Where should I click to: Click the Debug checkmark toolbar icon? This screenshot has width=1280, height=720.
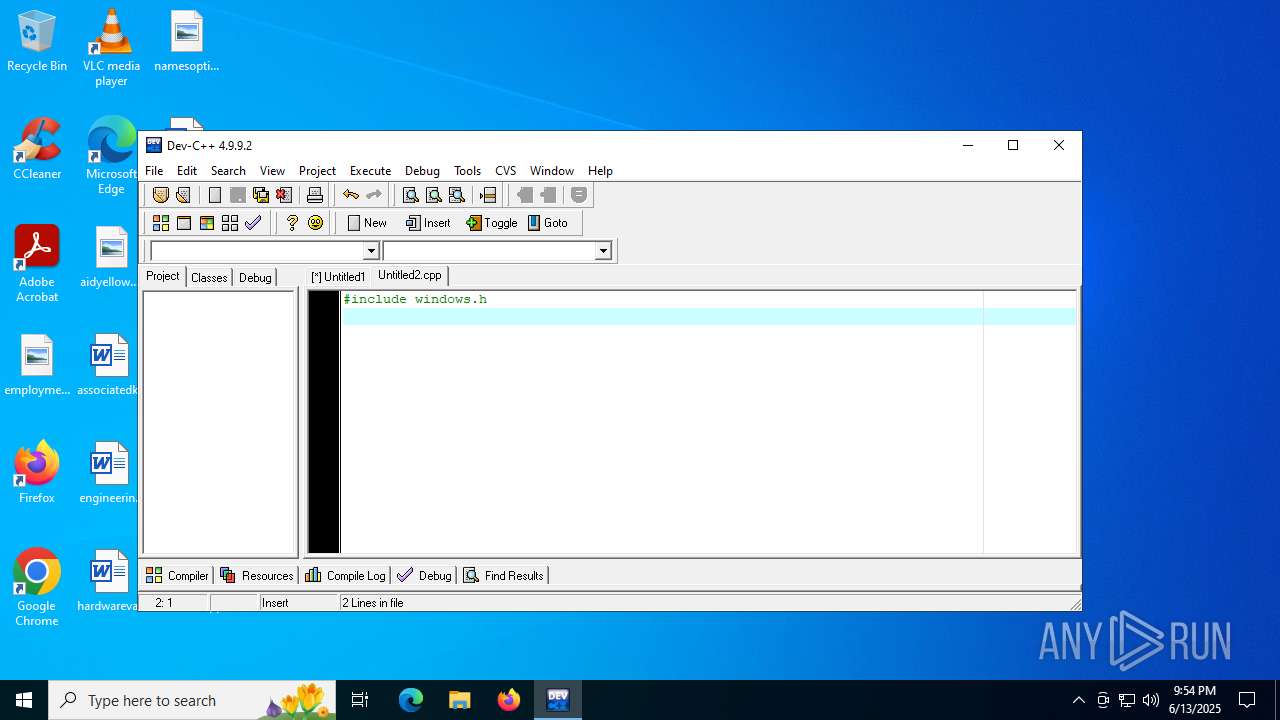click(x=253, y=223)
